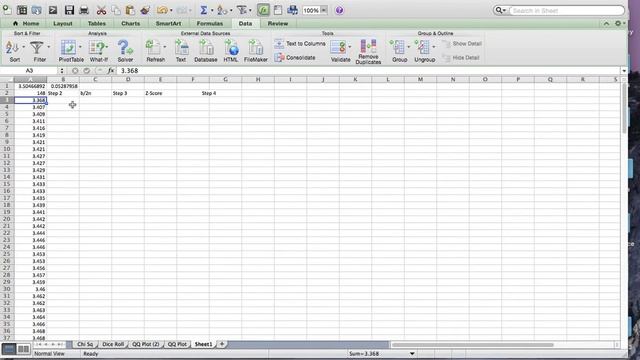The image size is (640, 360).
Task: Open the ribbon Sort dropdown arrow
Action: (23, 47)
